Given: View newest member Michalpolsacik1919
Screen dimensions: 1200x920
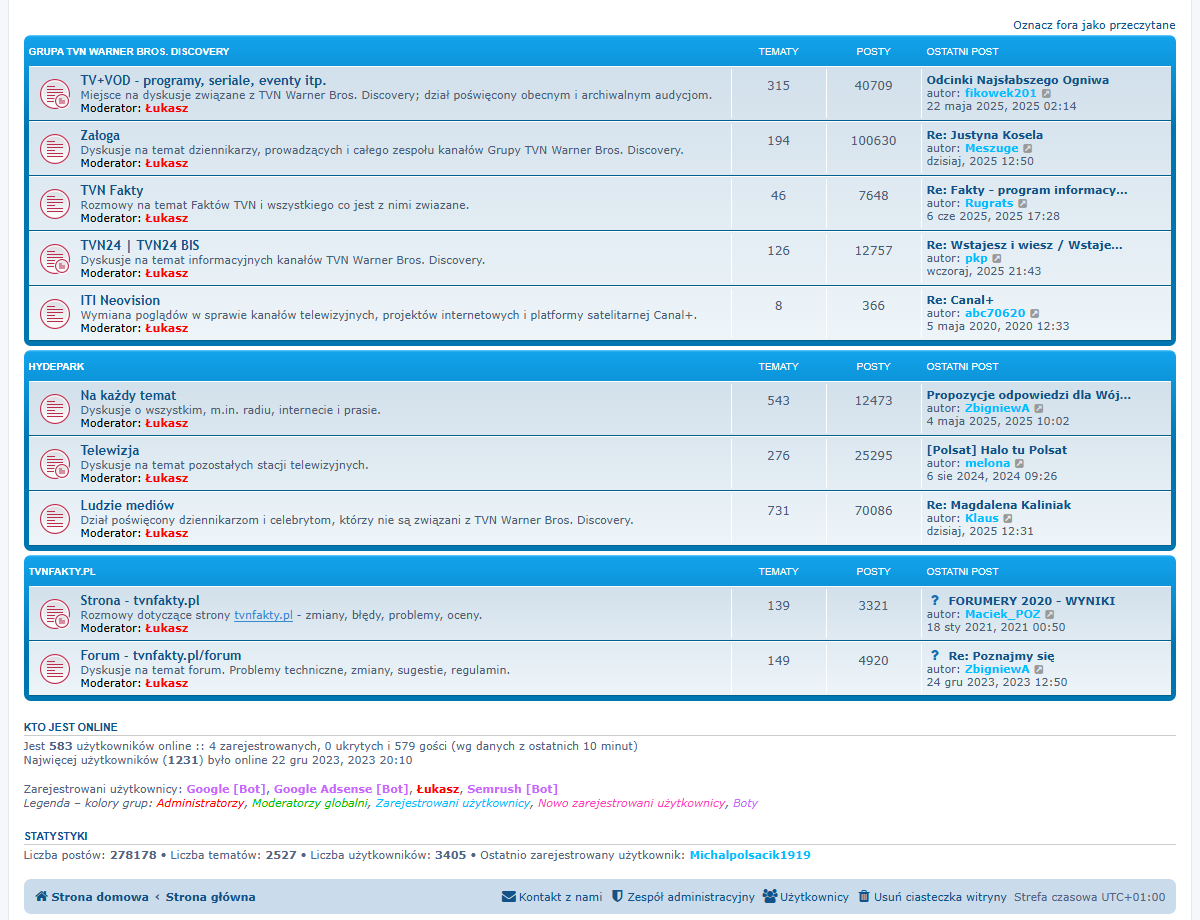Looking at the screenshot, I should (750, 855).
